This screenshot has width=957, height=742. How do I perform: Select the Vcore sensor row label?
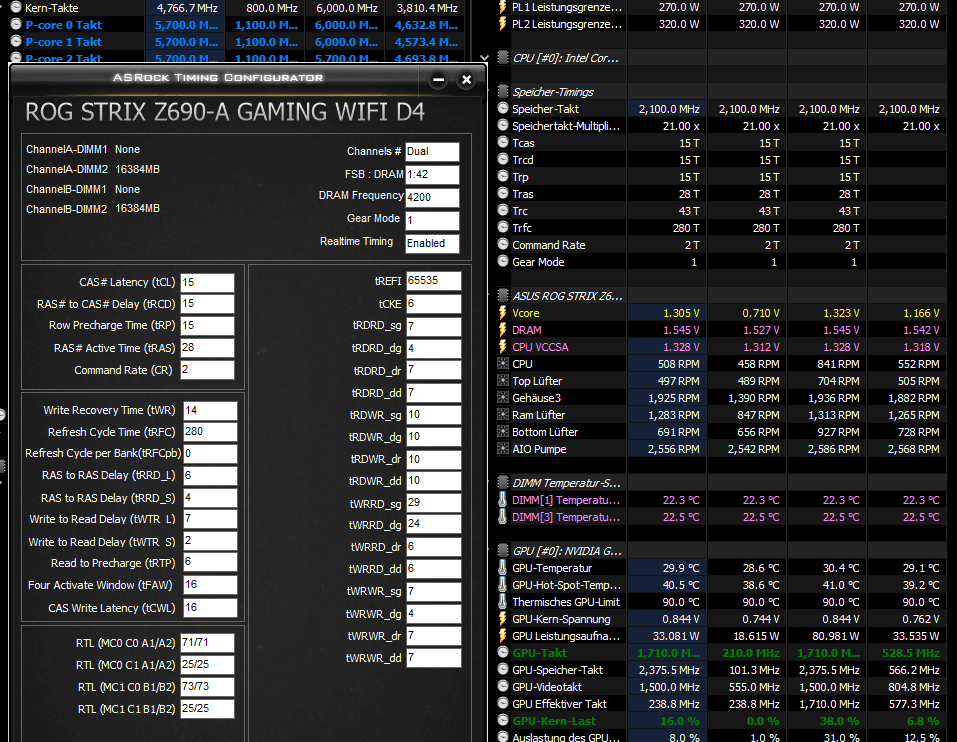coord(525,313)
